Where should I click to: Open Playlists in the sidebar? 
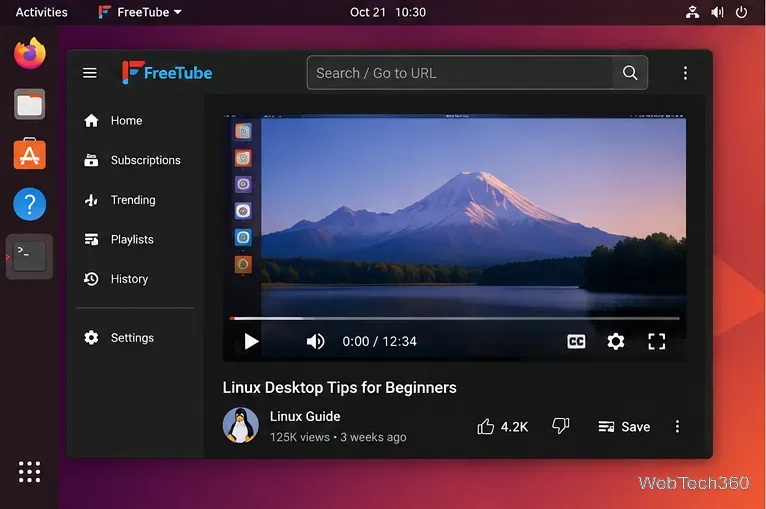tap(119, 239)
